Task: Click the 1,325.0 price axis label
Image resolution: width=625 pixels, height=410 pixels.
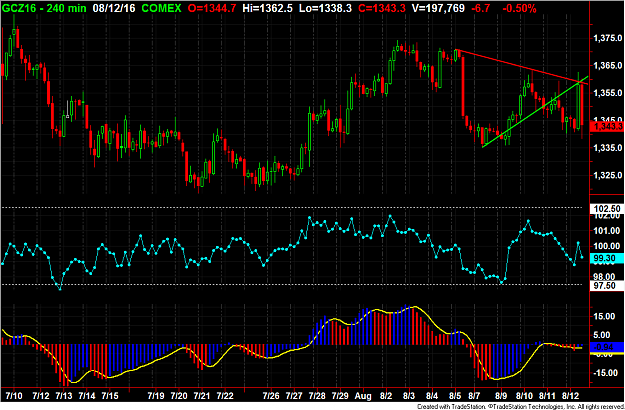Action: pos(607,175)
